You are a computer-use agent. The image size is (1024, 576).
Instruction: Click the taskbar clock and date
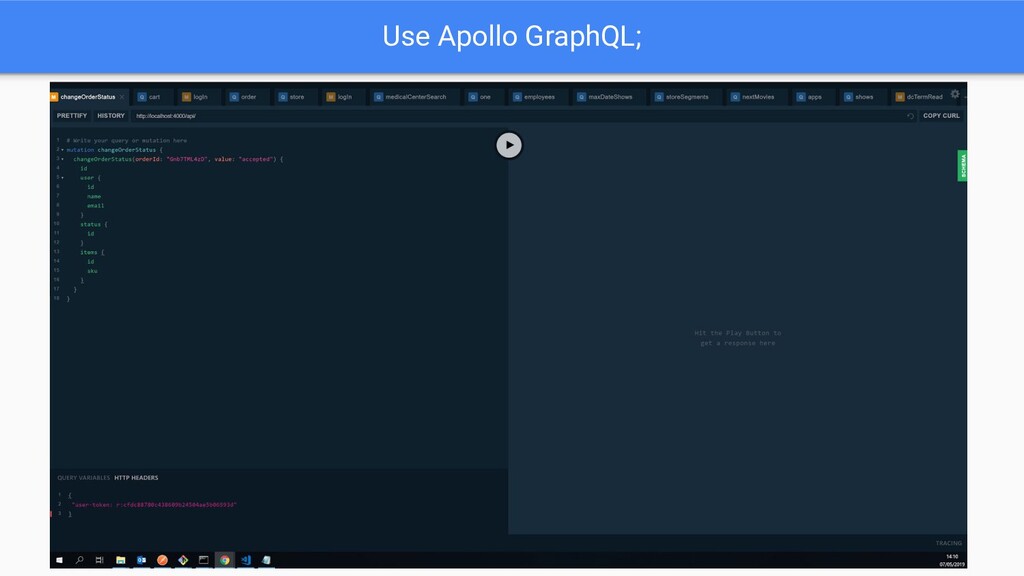(952, 560)
